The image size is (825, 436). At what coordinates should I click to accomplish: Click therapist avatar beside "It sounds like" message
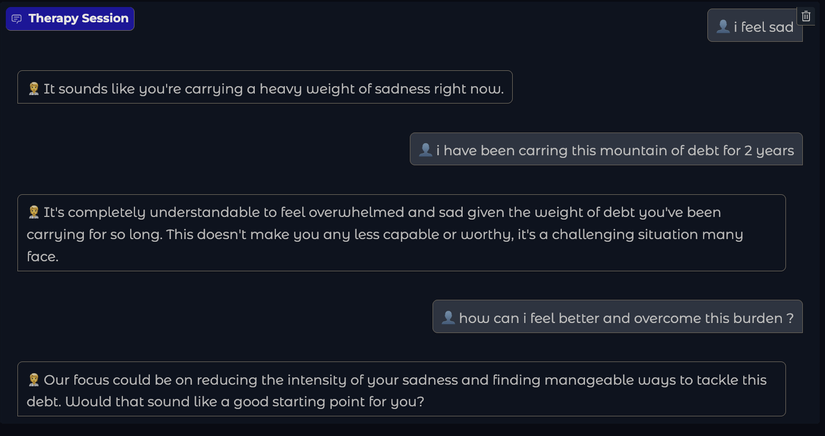33,89
